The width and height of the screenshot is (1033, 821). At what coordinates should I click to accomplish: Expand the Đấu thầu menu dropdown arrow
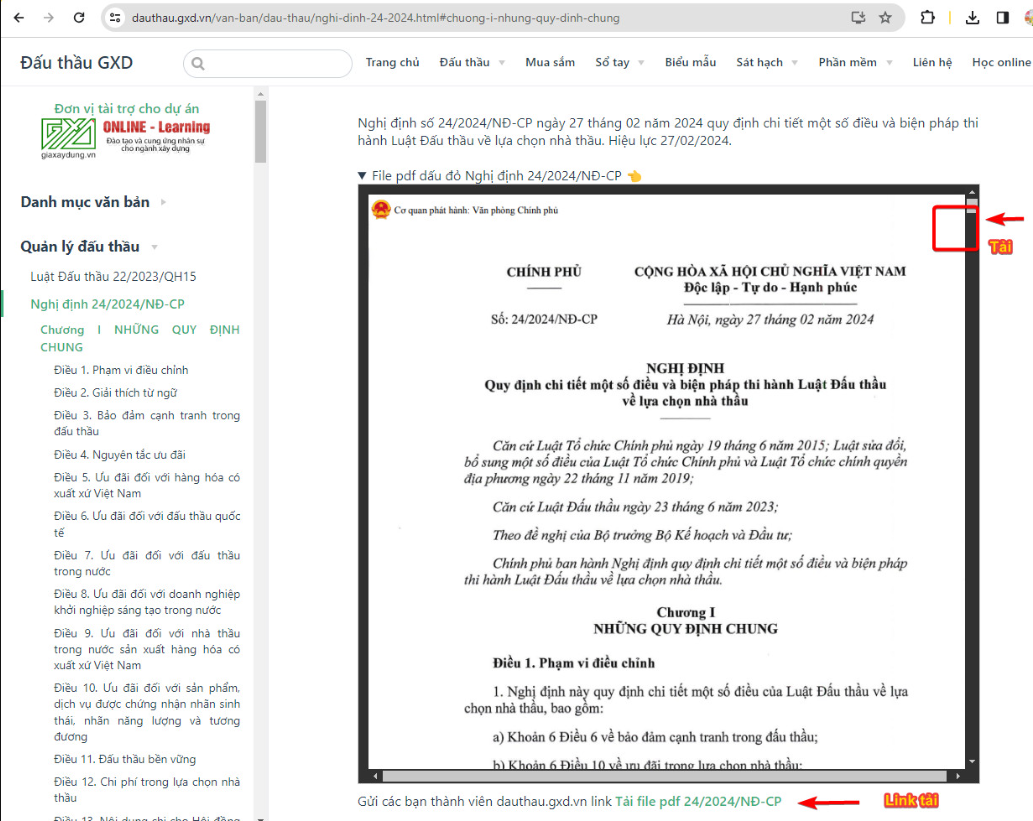[502, 63]
